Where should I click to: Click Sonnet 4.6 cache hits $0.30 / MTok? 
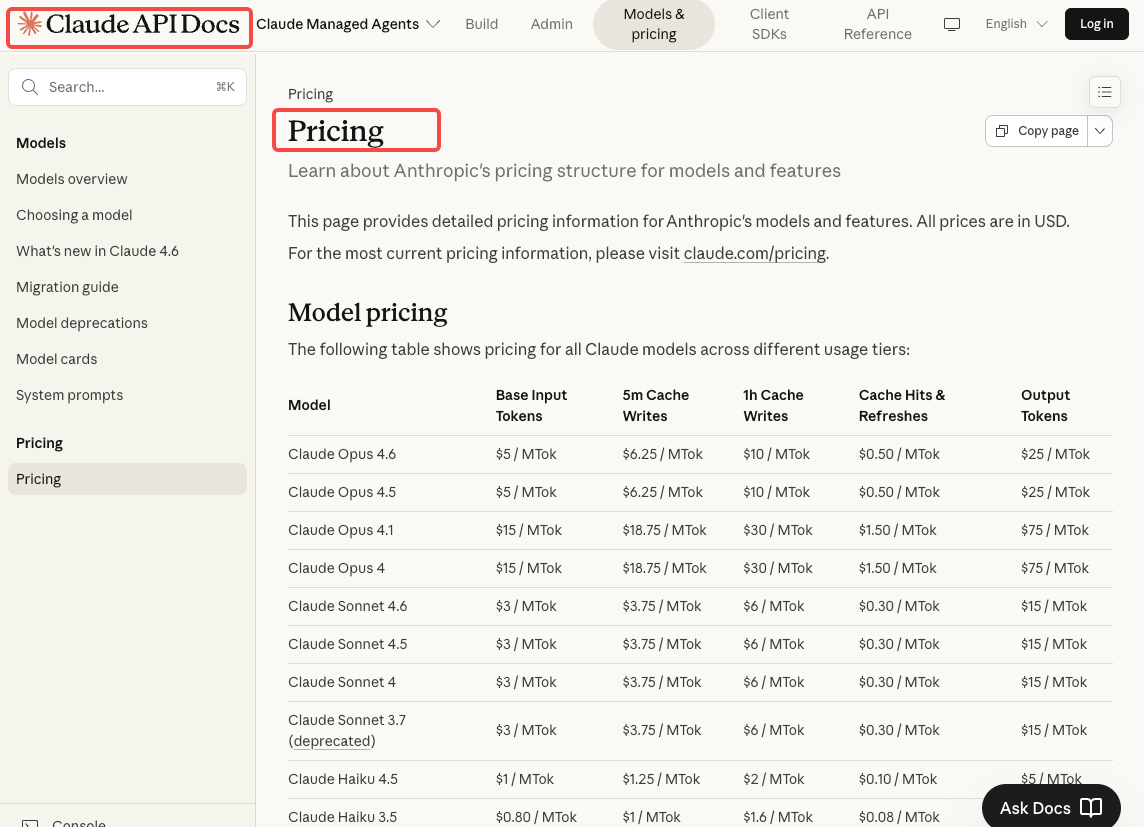[899, 606]
